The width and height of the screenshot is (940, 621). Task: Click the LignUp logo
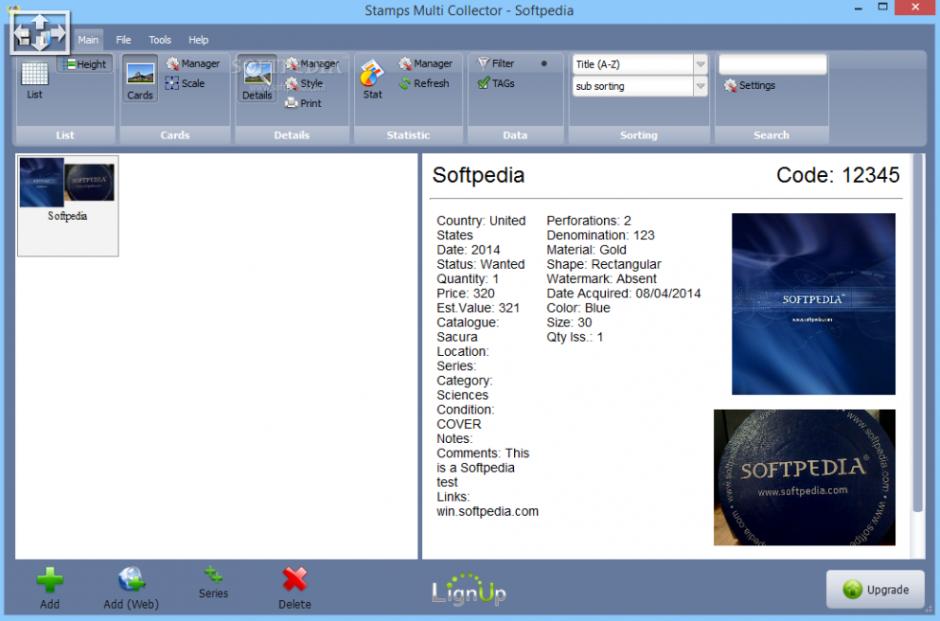tap(469, 590)
